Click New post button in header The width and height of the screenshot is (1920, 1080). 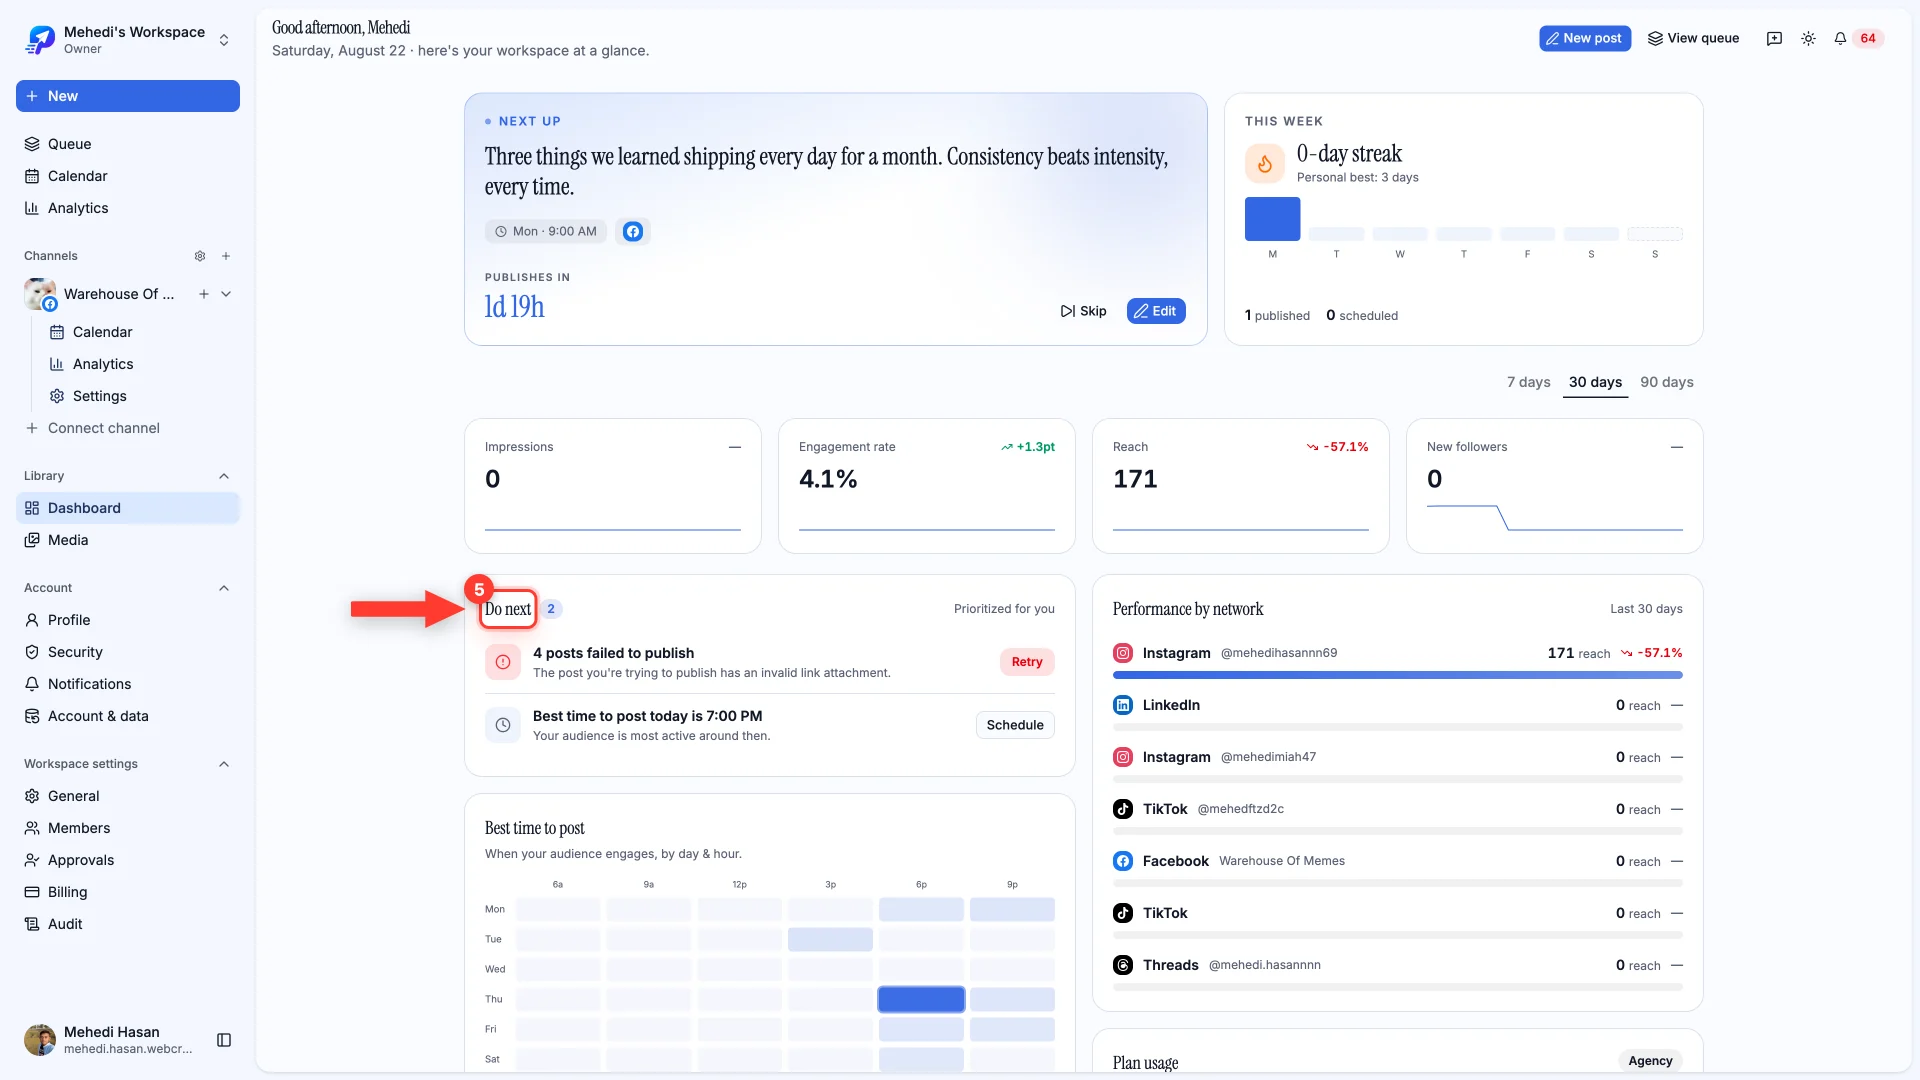(1585, 38)
